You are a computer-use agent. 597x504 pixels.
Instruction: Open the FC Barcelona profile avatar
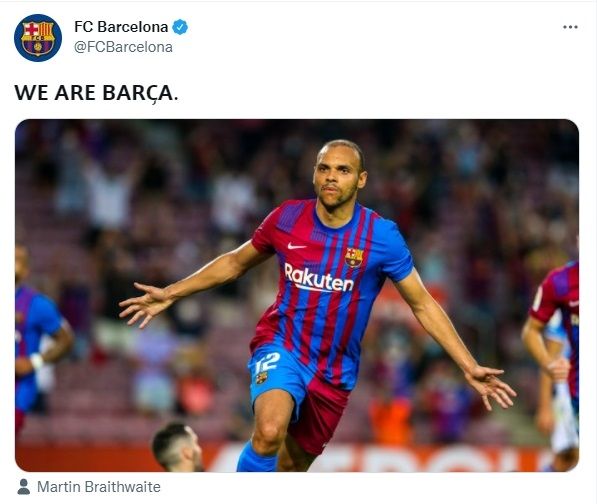[x=38, y=38]
